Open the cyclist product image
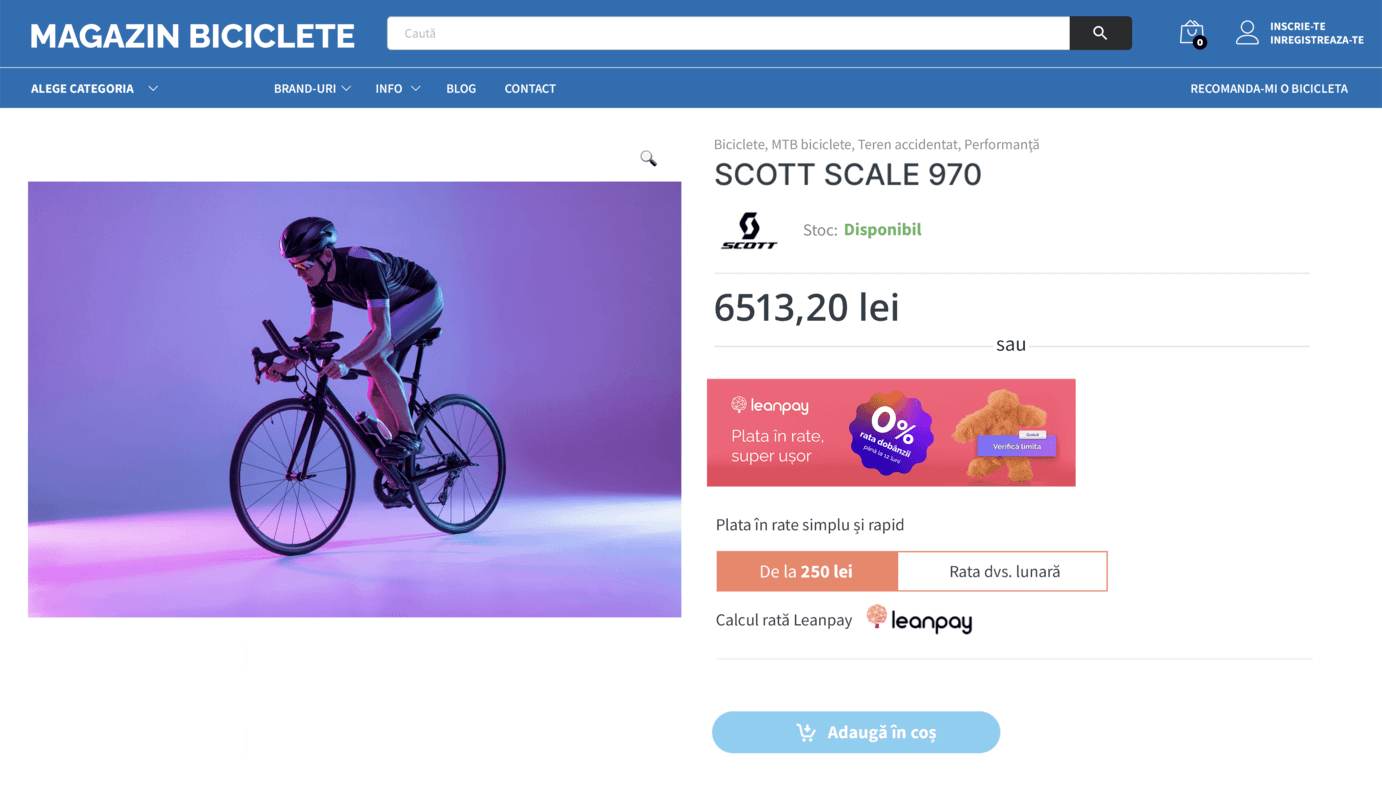The width and height of the screenshot is (1382, 799). click(354, 399)
